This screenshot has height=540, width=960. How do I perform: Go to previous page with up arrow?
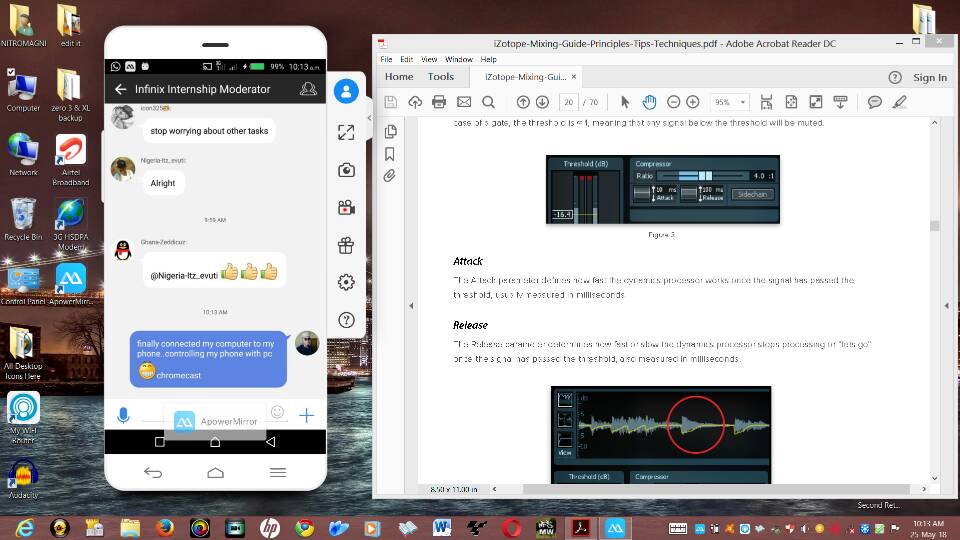(523, 102)
